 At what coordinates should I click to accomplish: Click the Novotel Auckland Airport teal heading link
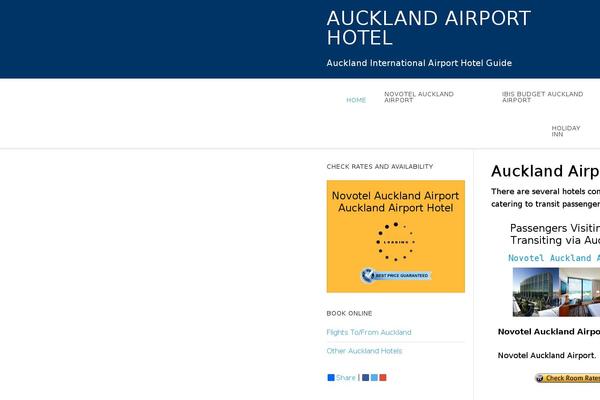[553, 258]
